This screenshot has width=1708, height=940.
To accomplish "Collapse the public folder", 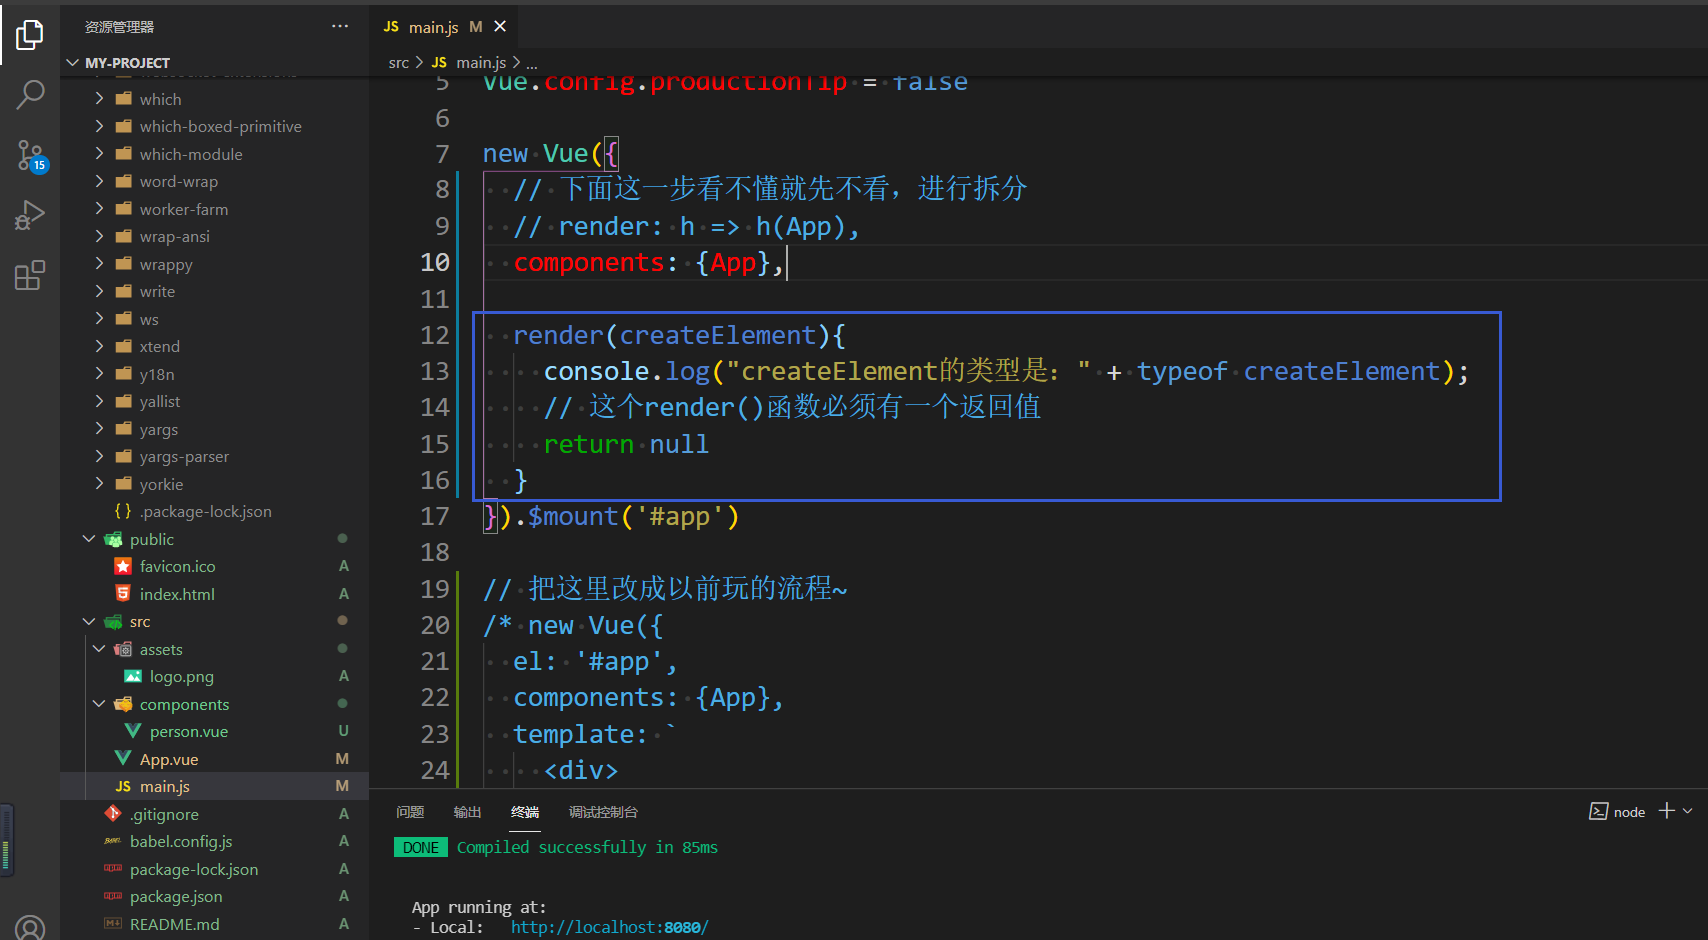I will 89,539.
